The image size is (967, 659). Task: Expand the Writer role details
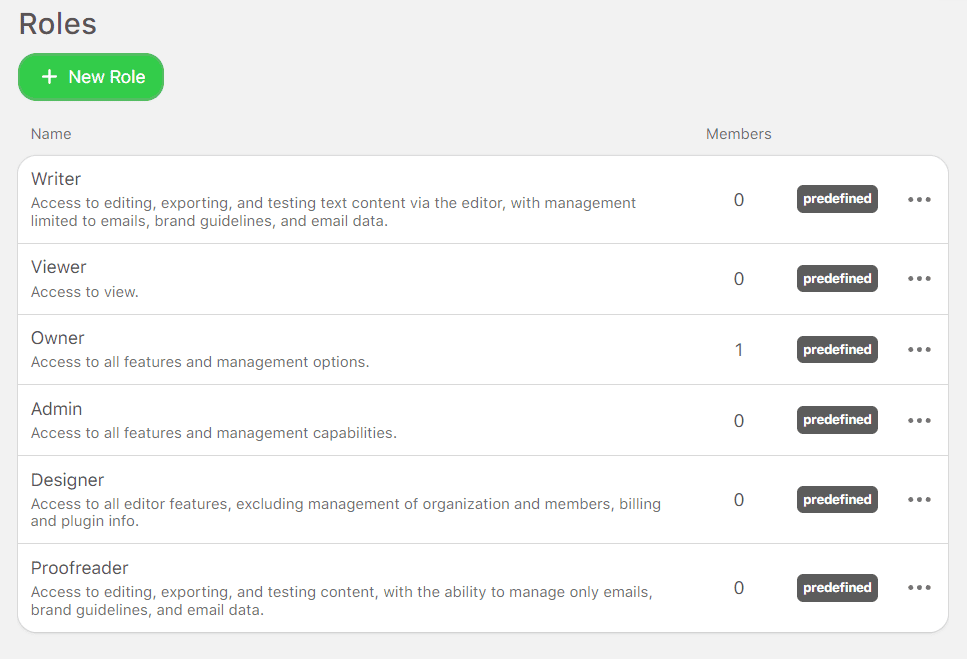tap(55, 179)
